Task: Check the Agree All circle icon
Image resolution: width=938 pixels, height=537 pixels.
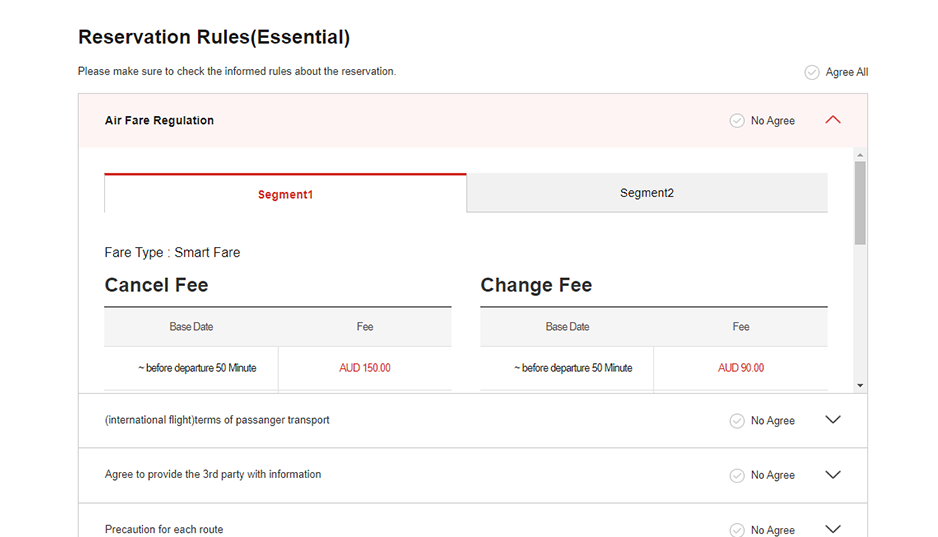Action: click(812, 72)
